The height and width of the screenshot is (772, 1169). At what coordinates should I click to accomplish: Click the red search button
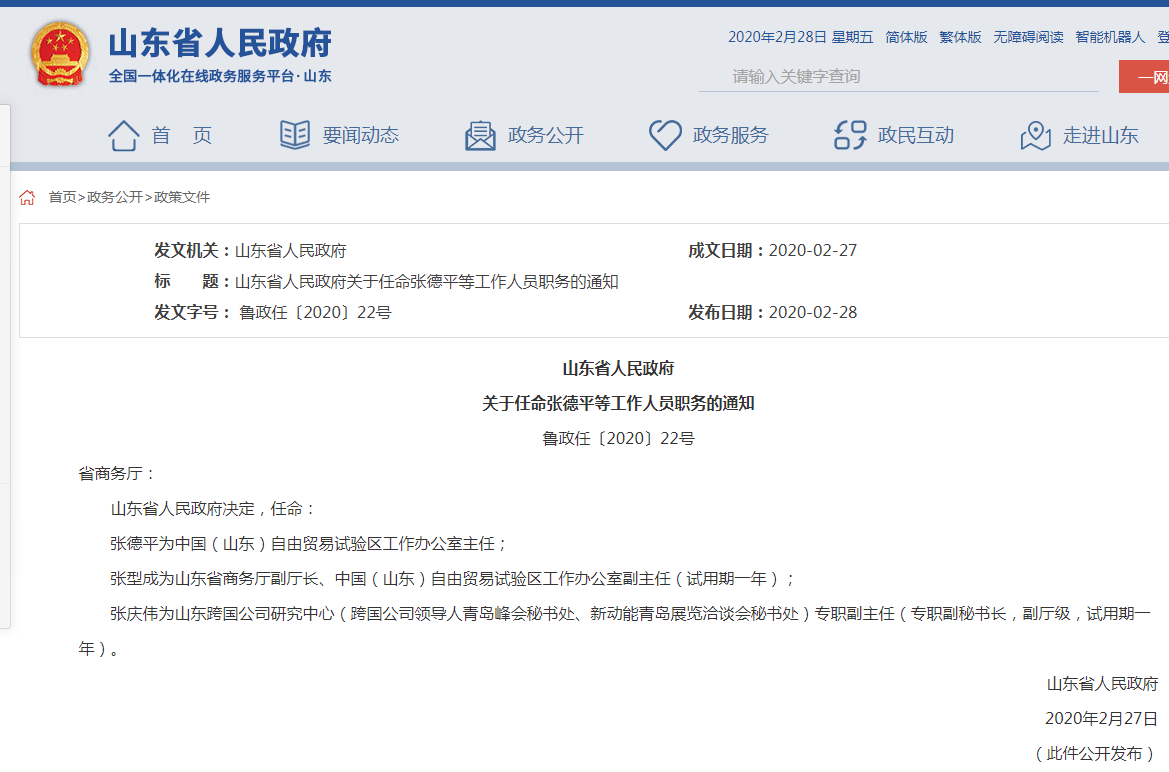[1144, 77]
